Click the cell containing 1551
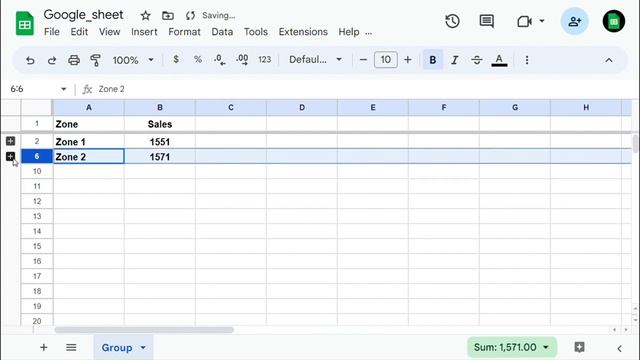The width and height of the screenshot is (640, 360). [x=160, y=142]
